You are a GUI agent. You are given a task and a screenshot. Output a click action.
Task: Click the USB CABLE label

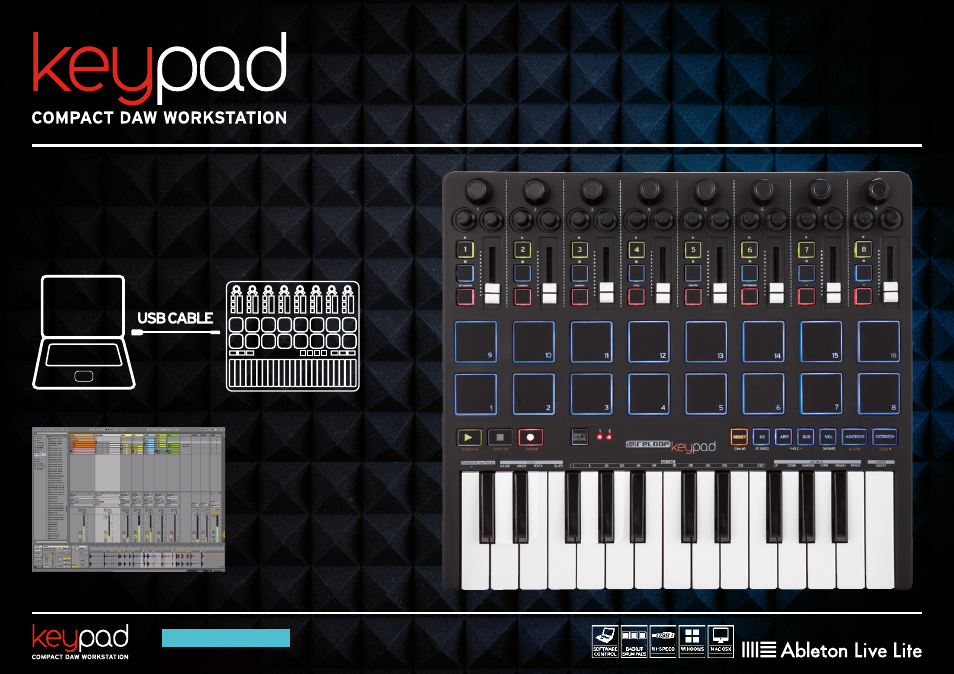[175, 318]
